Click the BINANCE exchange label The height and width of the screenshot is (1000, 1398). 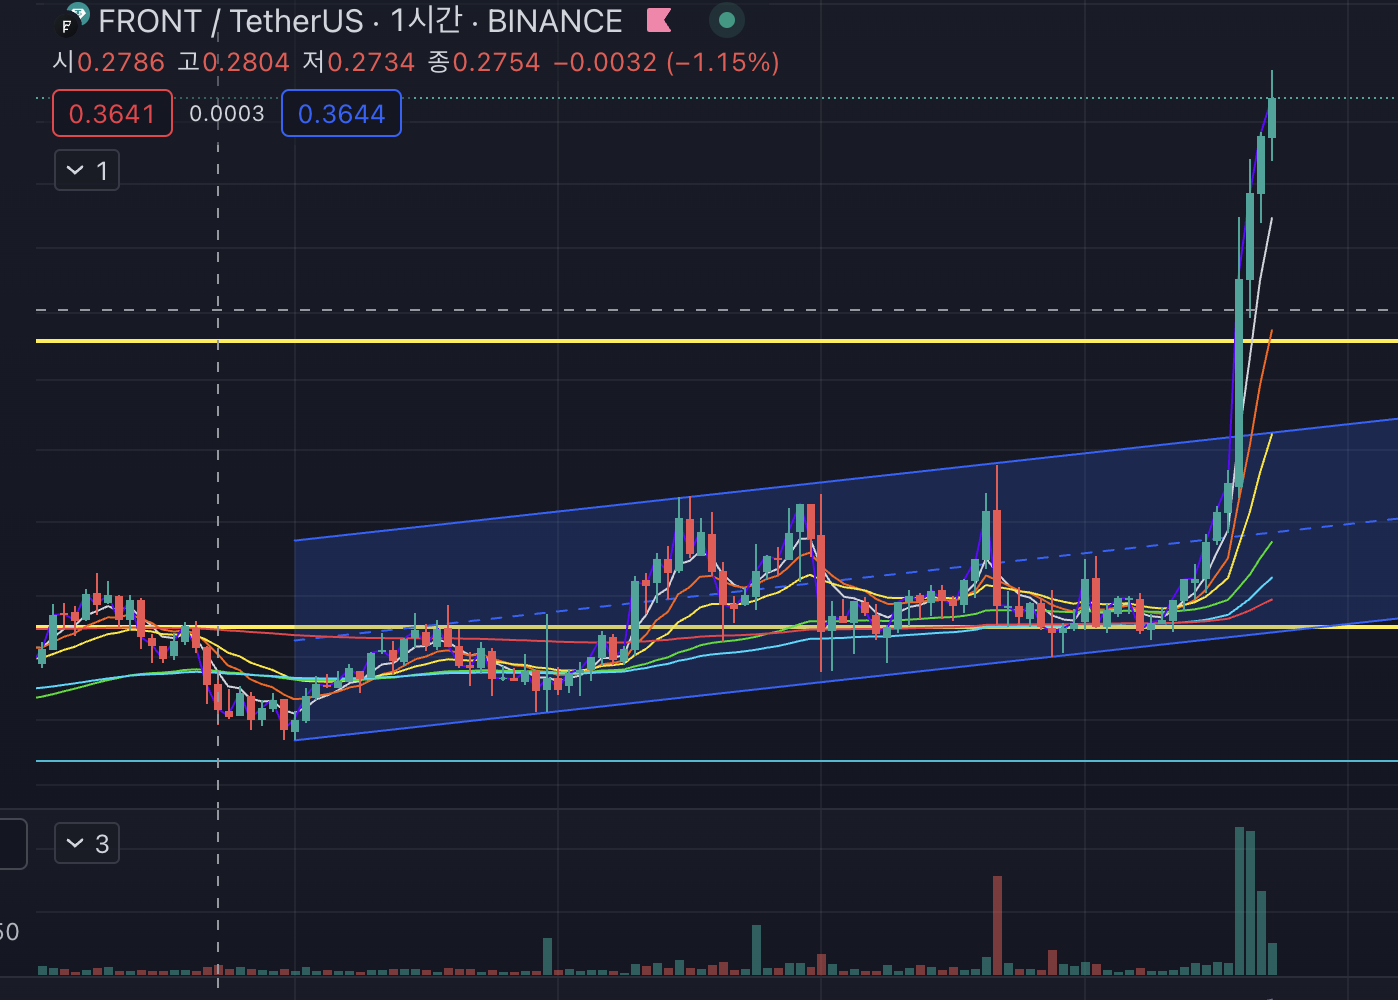pyautogui.click(x=555, y=21)
